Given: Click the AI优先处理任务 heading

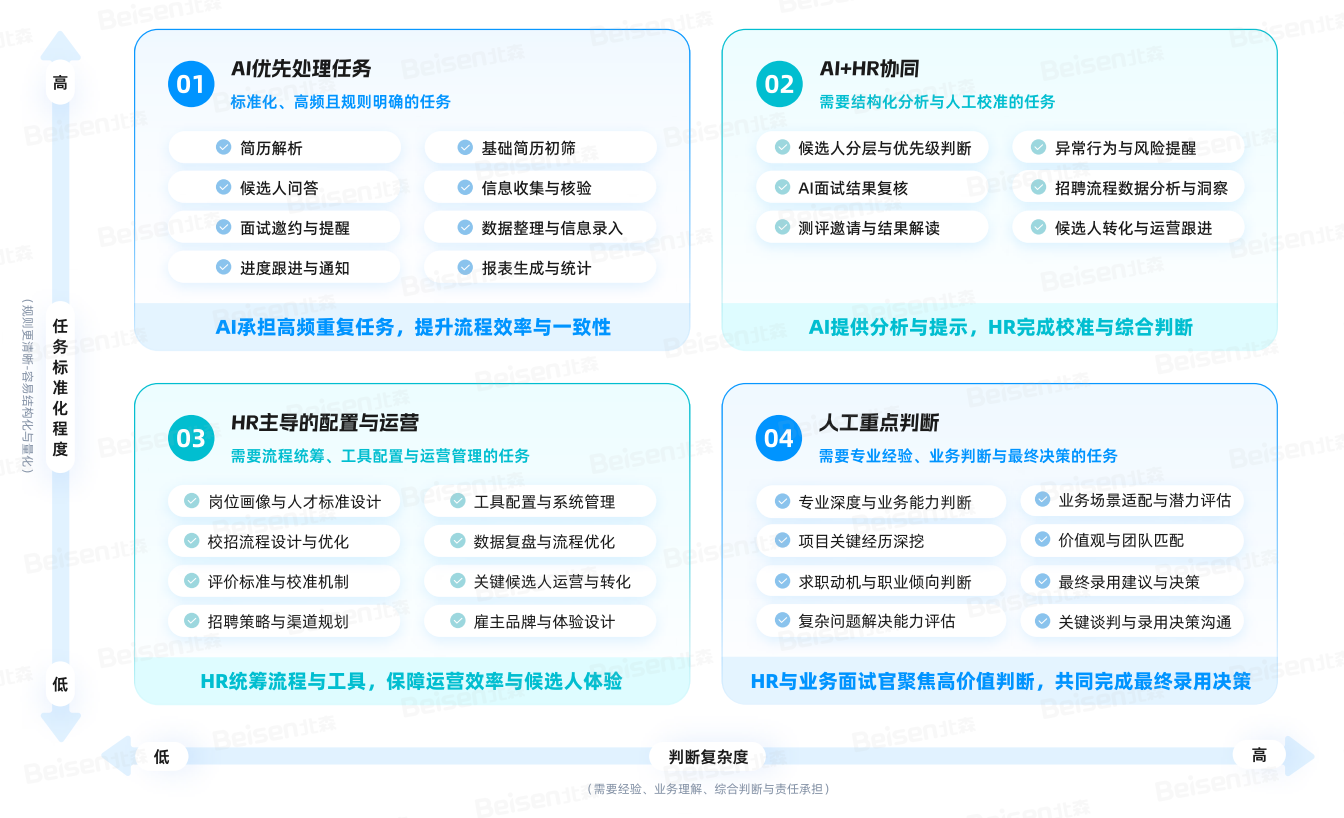Looking at the screenshot, I should 301,68.
